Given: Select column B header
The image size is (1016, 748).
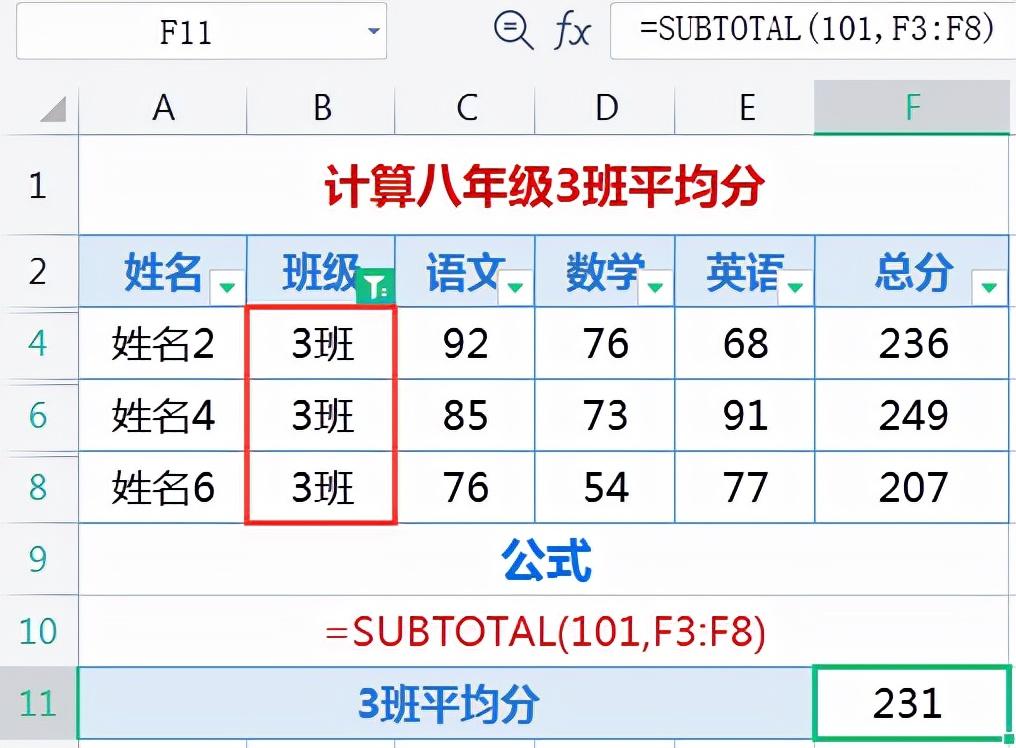Looking at the screenshot, I should click(321, 108).
